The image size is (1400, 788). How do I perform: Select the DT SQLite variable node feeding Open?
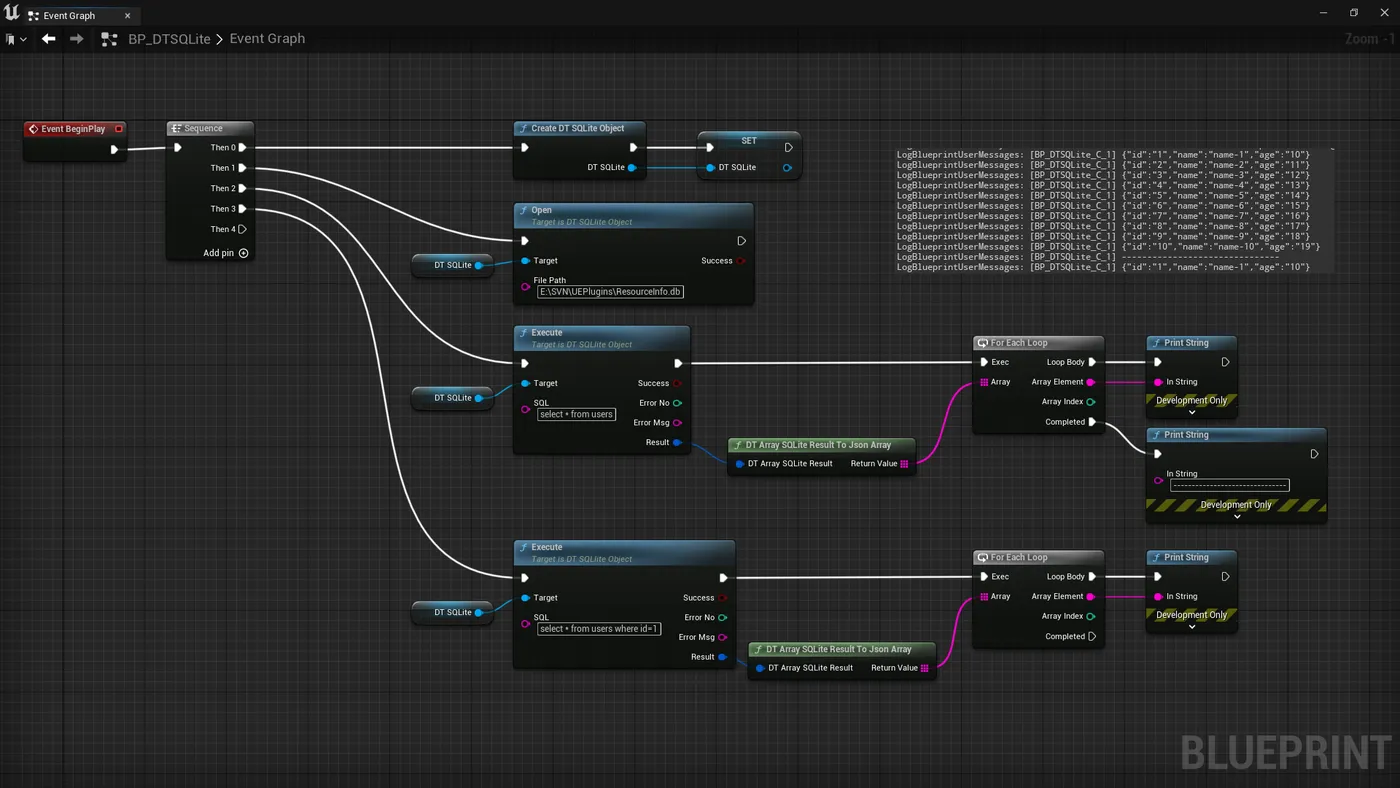pos(453,266)
